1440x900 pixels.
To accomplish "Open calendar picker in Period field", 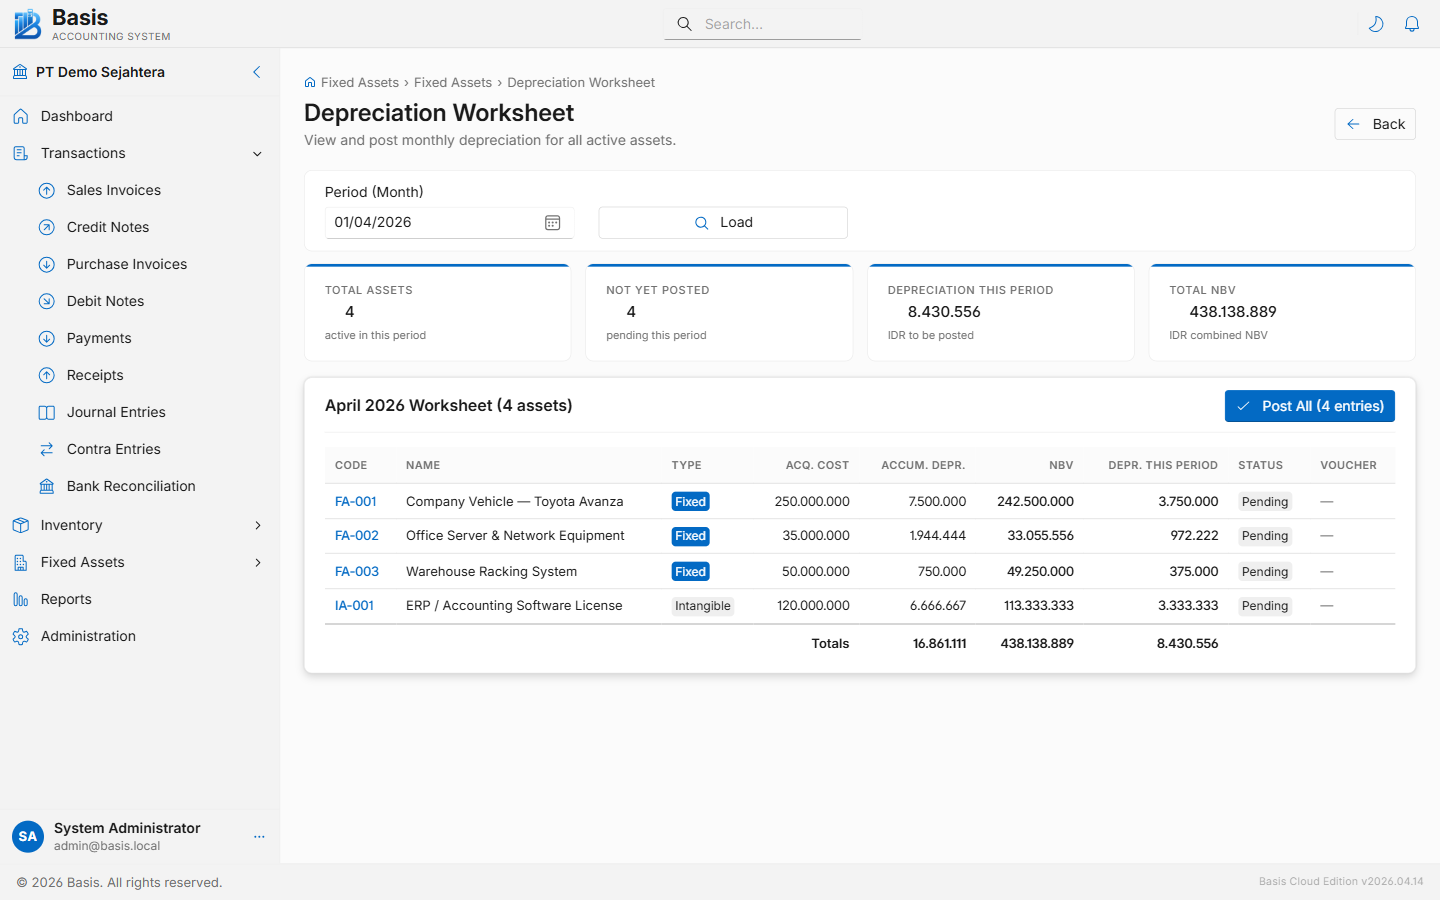I will (x=552, y=223).
